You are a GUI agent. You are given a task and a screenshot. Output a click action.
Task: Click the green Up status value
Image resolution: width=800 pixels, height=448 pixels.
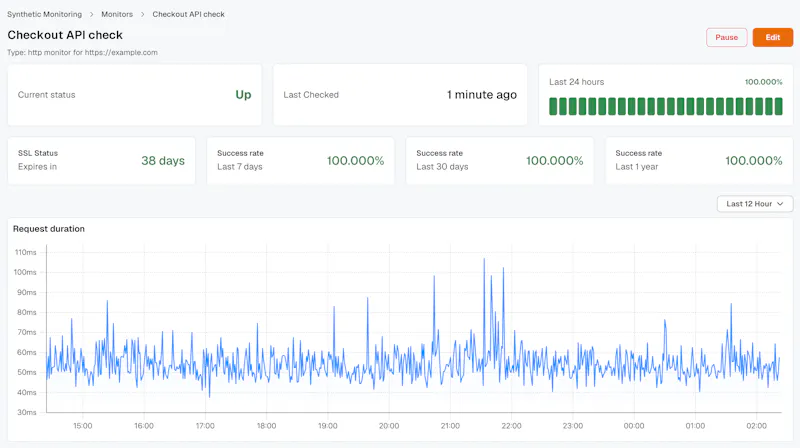click(x=243, y=94)
